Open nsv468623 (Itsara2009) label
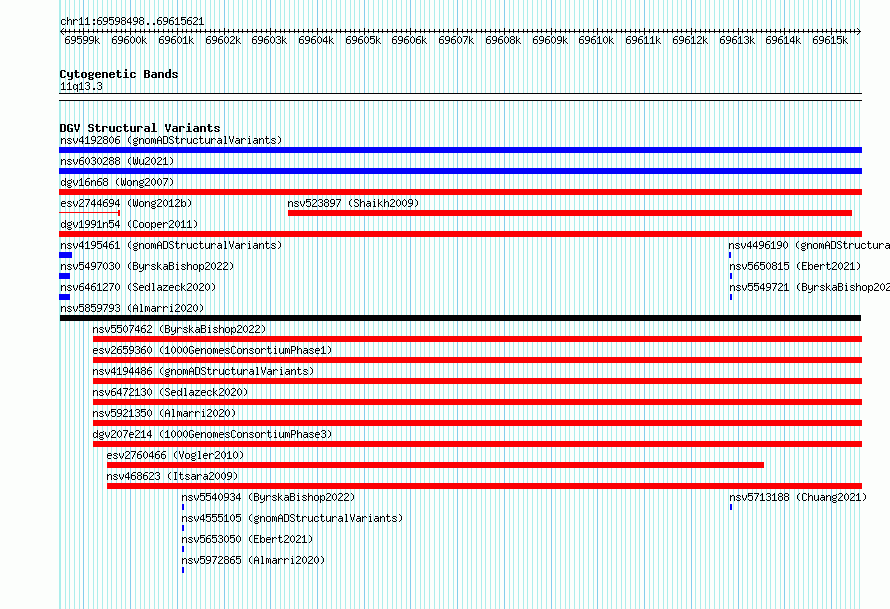890x609 pixels. [x=173, y=476]
